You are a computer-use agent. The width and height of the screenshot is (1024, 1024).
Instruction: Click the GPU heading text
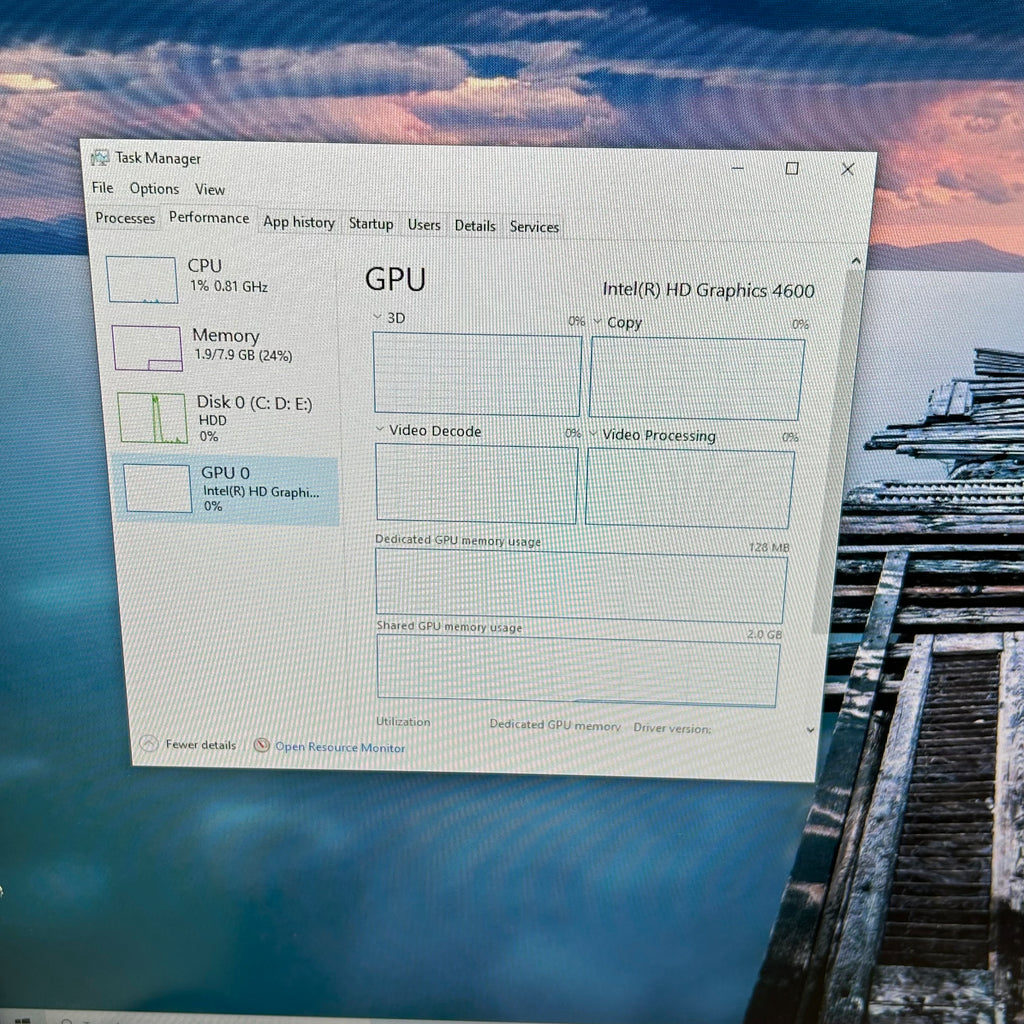click(395, 280)
